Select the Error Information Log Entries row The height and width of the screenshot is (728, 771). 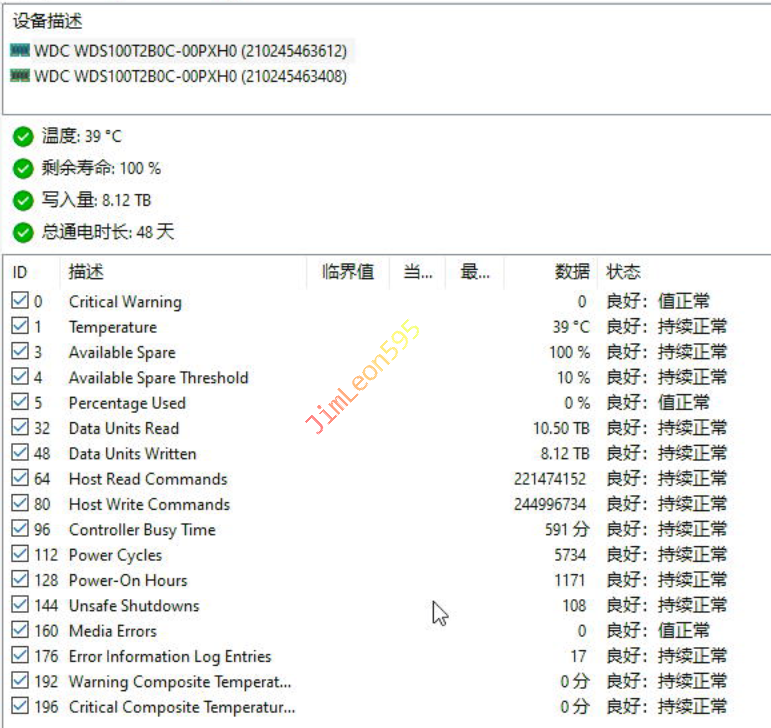[x=170, y=657]
